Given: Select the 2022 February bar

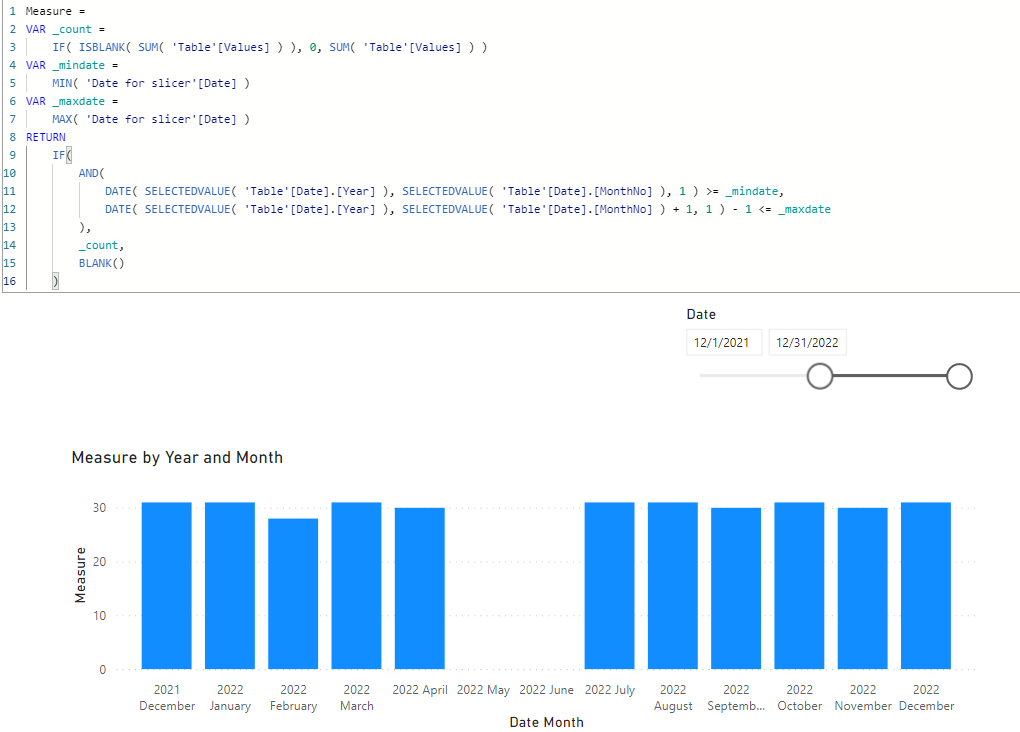Looking at the screenshot, I should tap(293, 593).
